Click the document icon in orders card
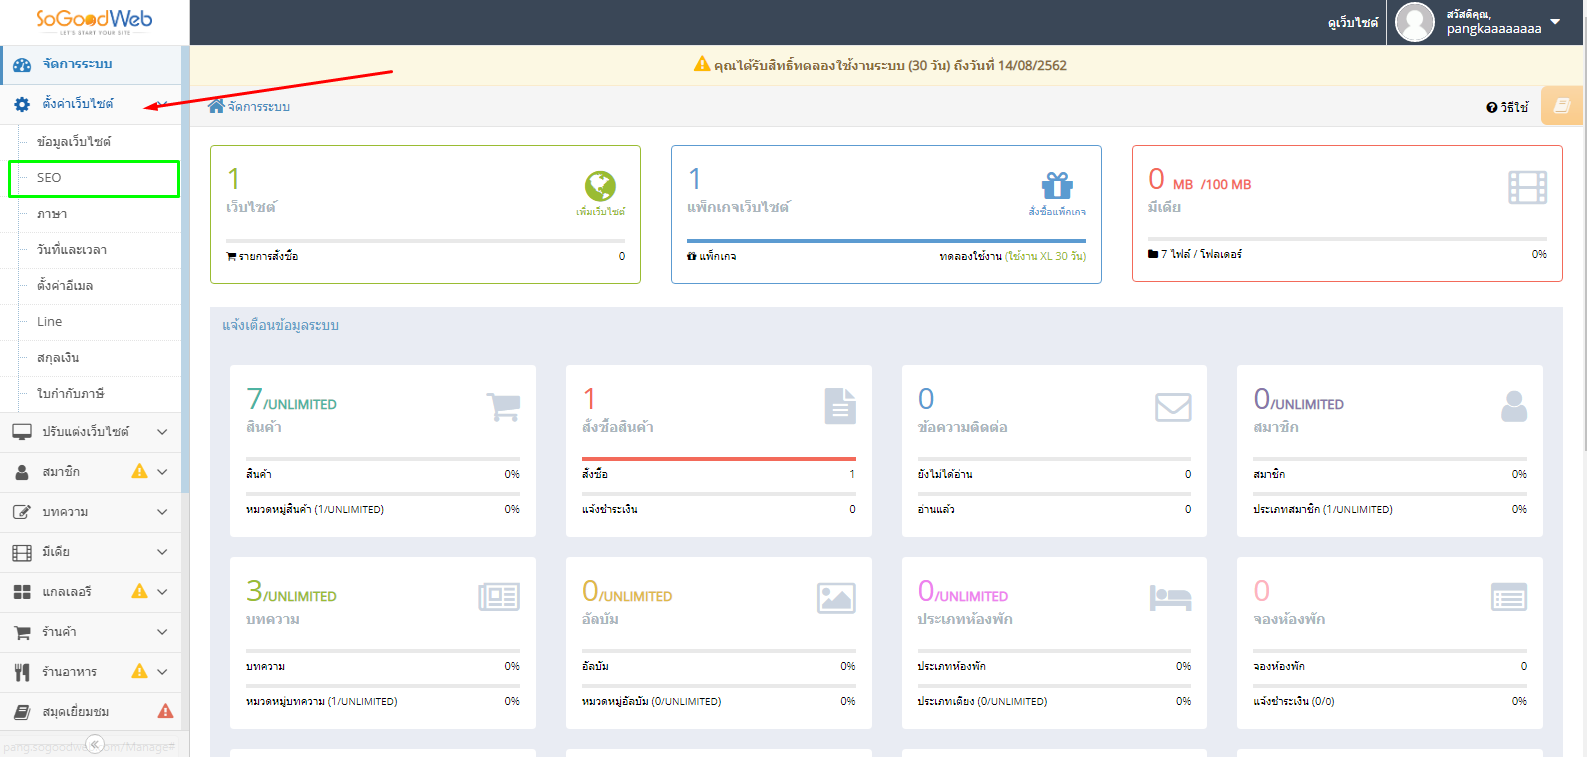 pyautogui.click(x=840, y=406)
